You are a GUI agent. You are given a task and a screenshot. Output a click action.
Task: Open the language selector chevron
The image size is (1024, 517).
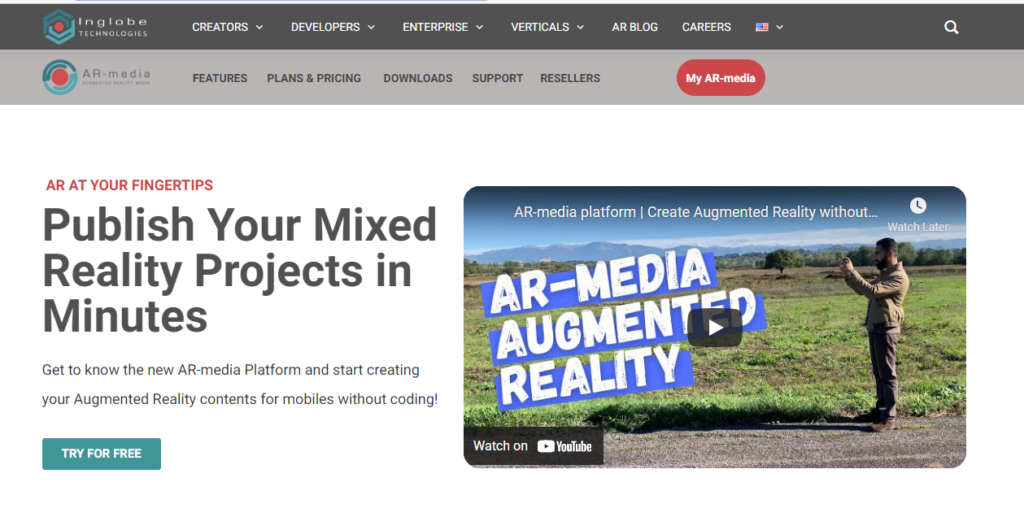(779, 27)
